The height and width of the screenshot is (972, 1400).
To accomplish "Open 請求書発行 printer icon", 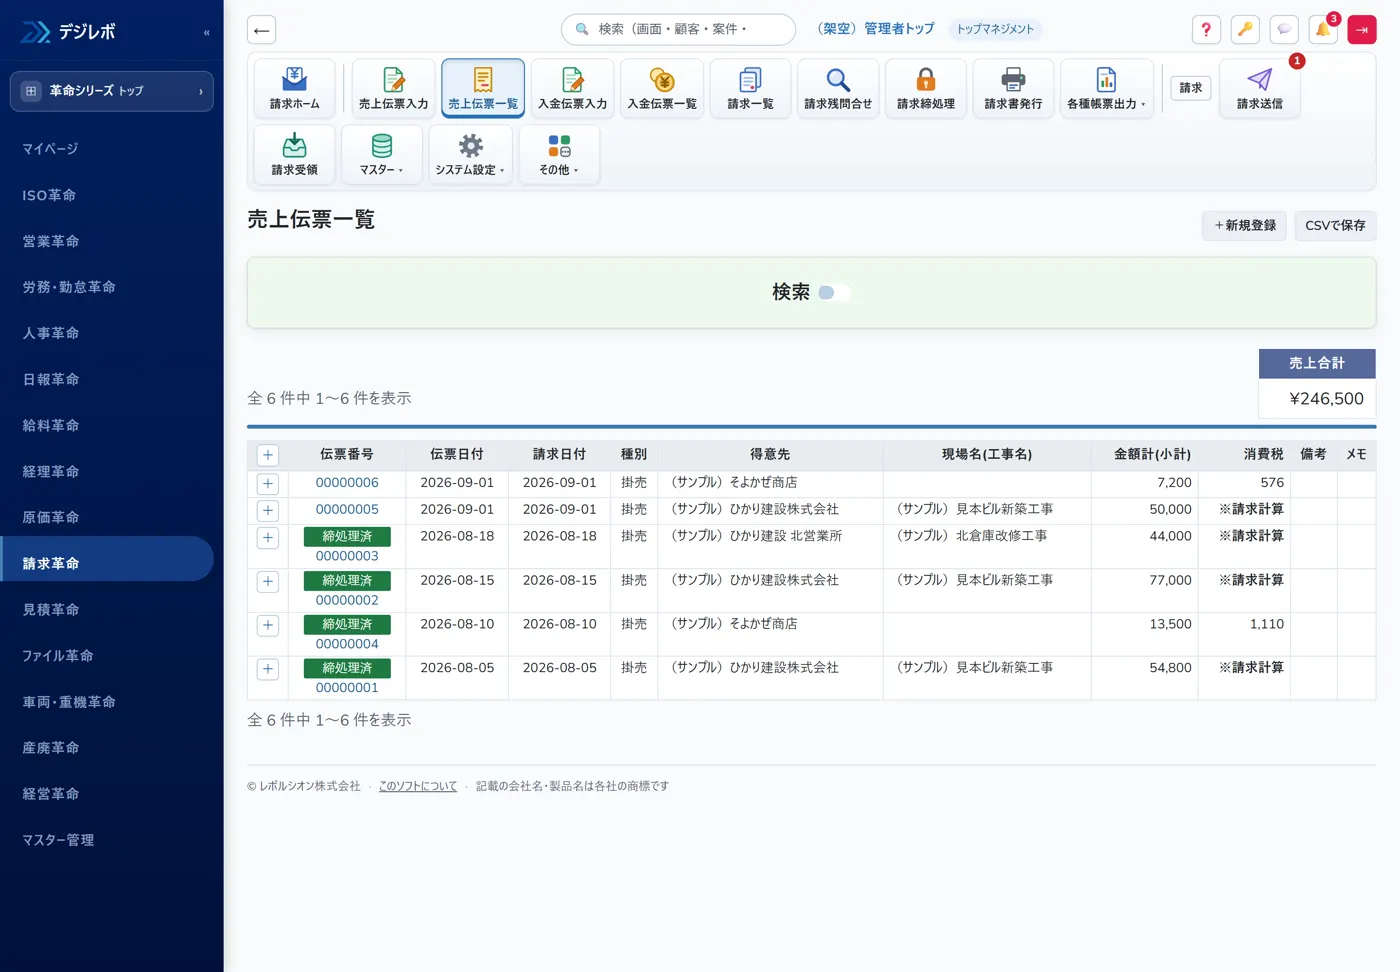I will click(x=1013, y=88).
